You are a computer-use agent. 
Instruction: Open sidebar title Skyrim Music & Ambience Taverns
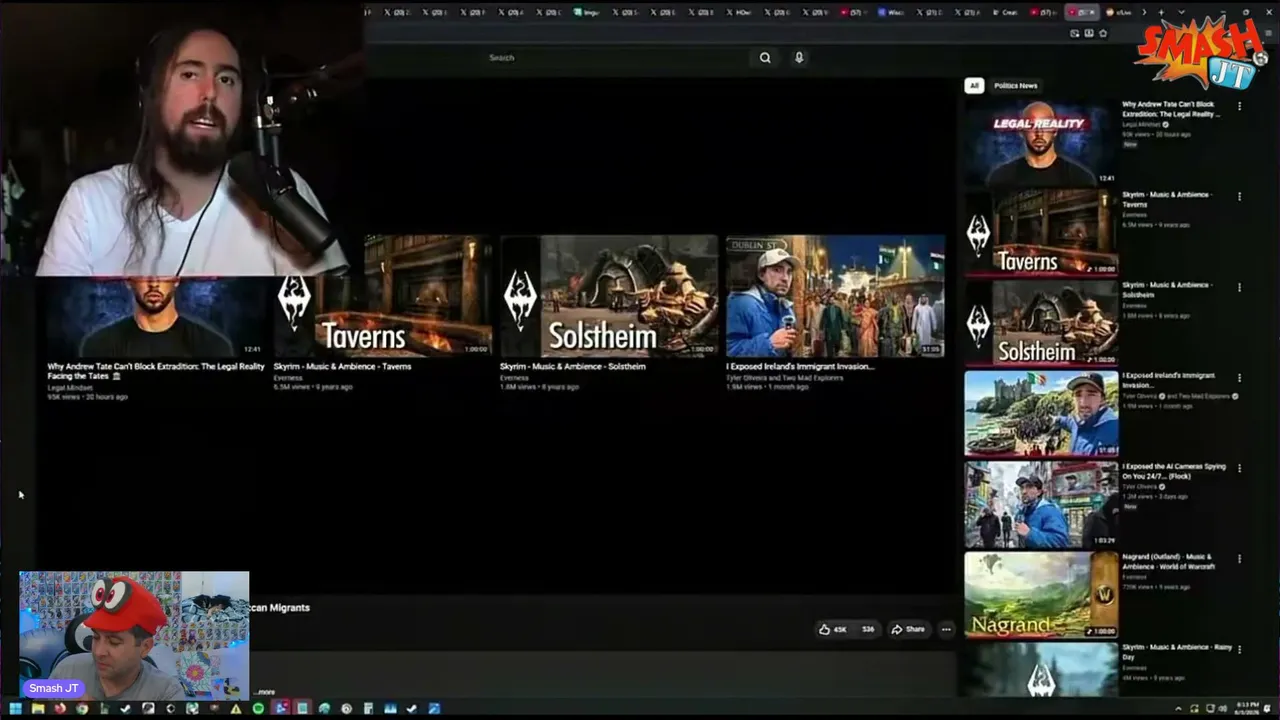1168,199
